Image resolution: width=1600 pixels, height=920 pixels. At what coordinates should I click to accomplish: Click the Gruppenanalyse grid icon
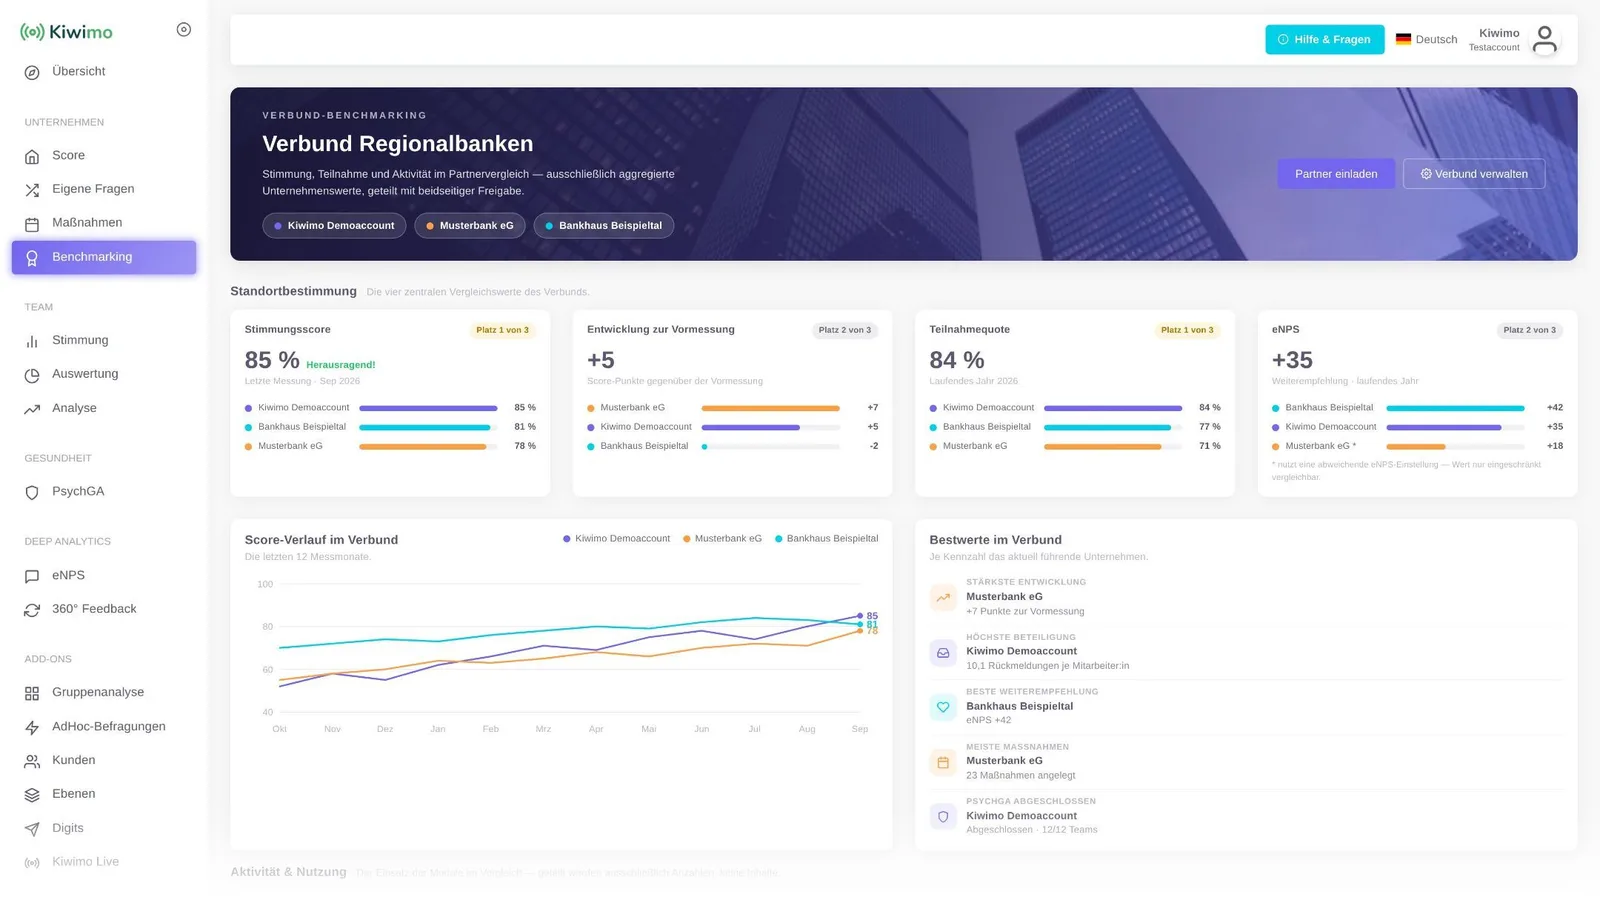[x=32, y=693]
